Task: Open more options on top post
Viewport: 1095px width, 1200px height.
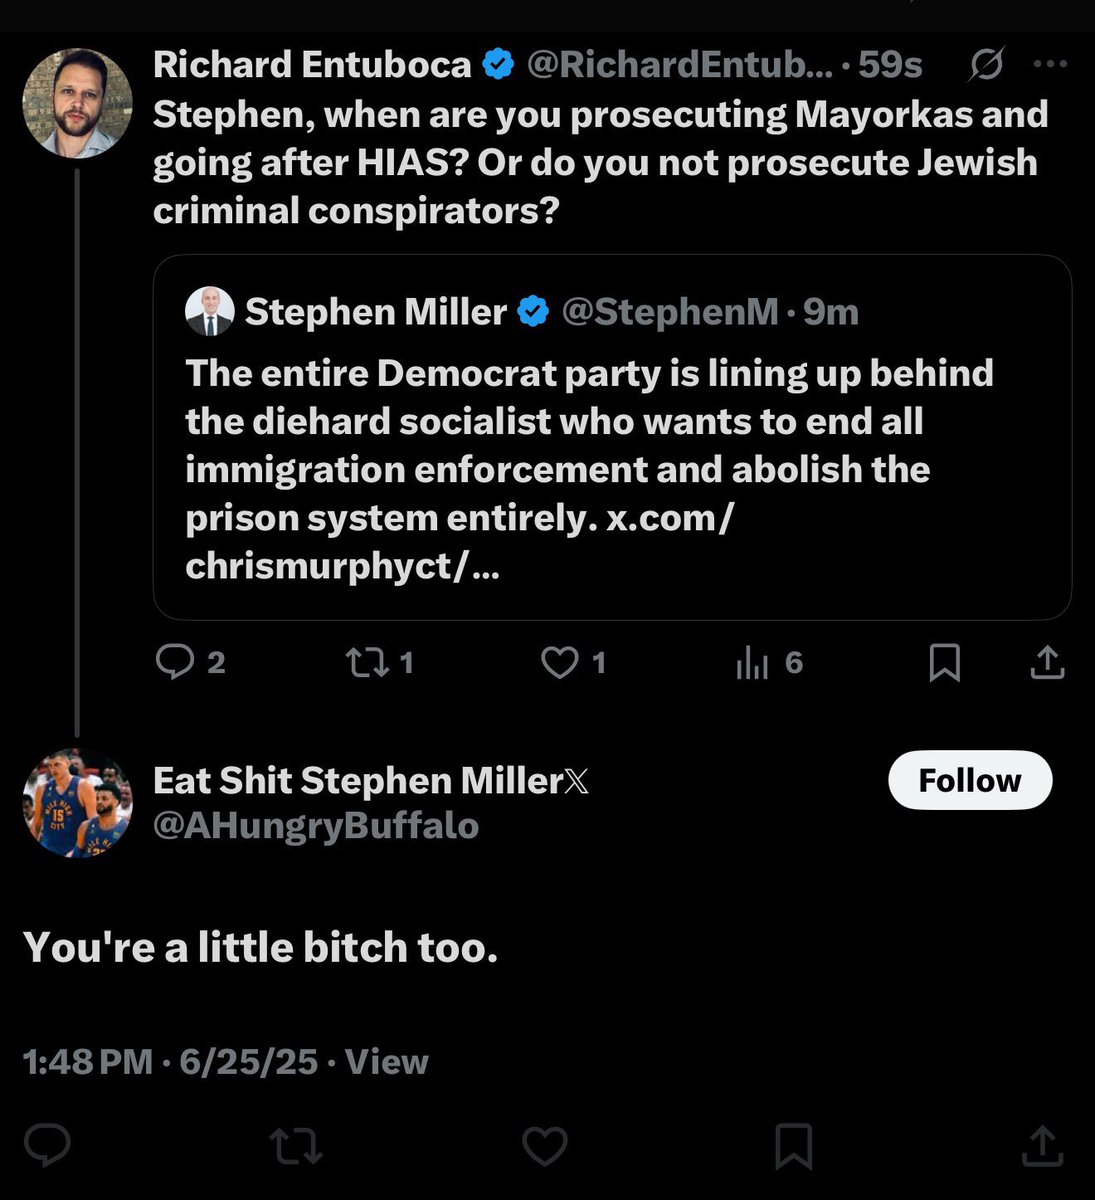Action: click(1049, 65)
